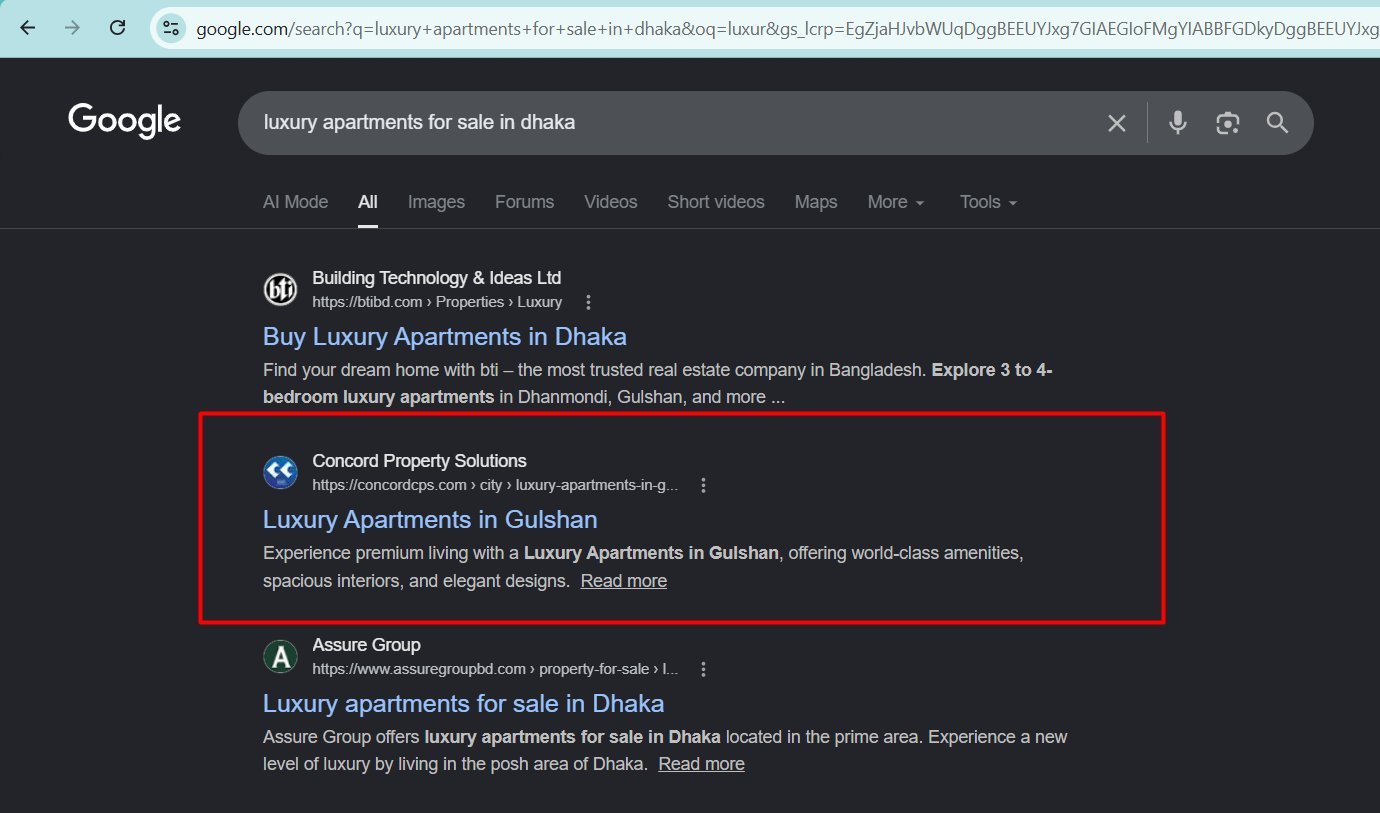Switch to Videos tab
1380x813 pixels.
pos(611,202)
